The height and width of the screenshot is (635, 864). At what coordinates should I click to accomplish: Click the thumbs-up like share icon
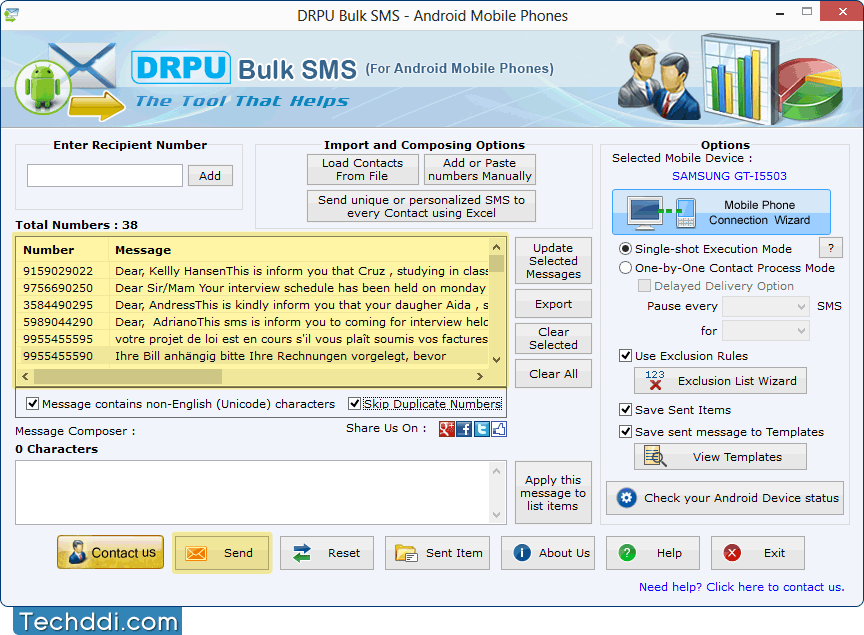(499, 429)
